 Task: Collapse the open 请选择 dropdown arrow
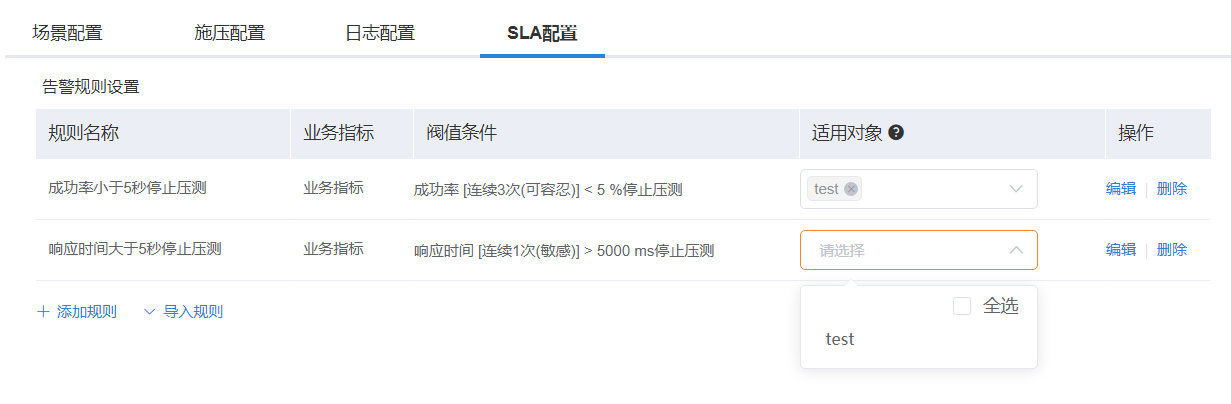pyautogui.click(x=1016, y=250)
